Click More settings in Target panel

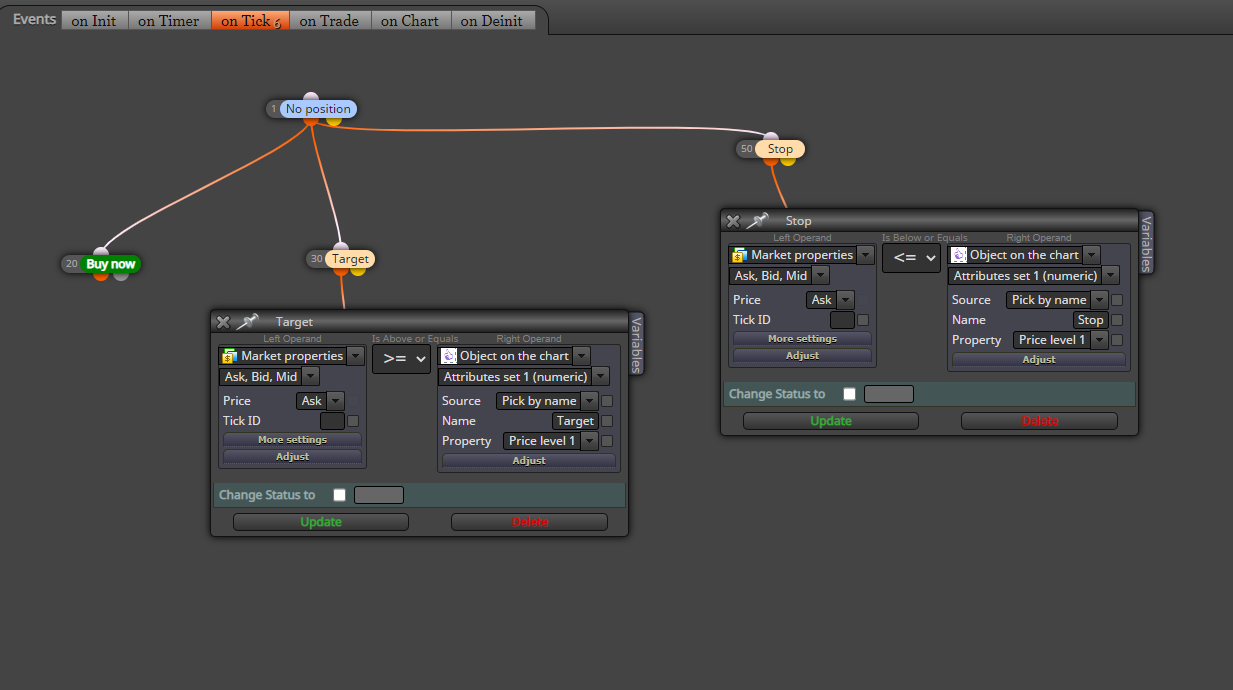292,440
